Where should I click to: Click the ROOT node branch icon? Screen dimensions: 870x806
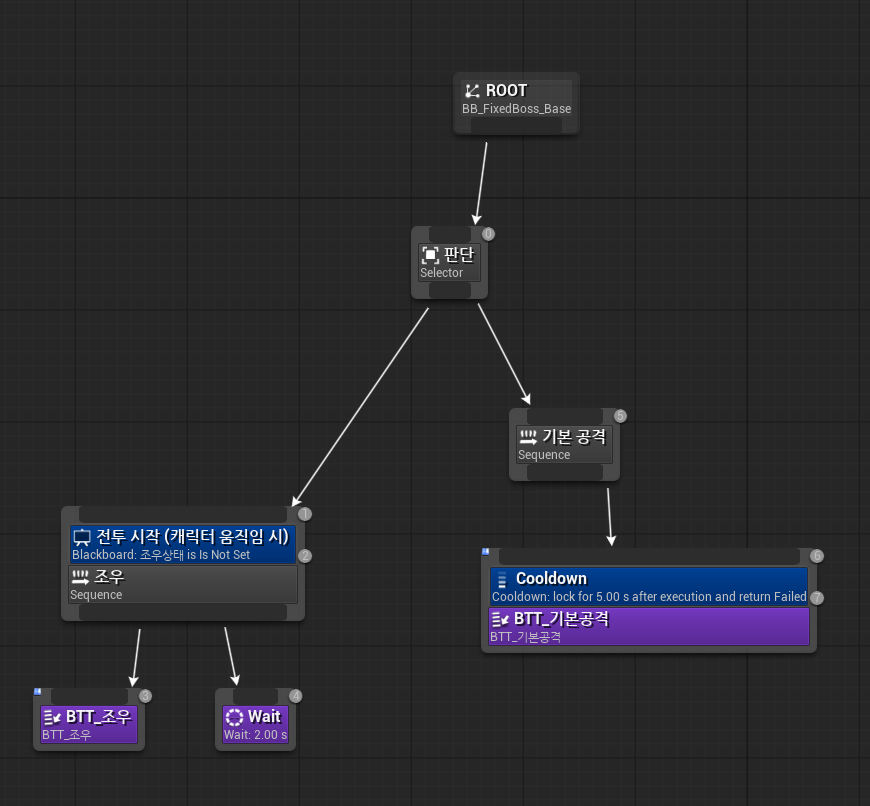pyautogui.click(x=472, y=90)
